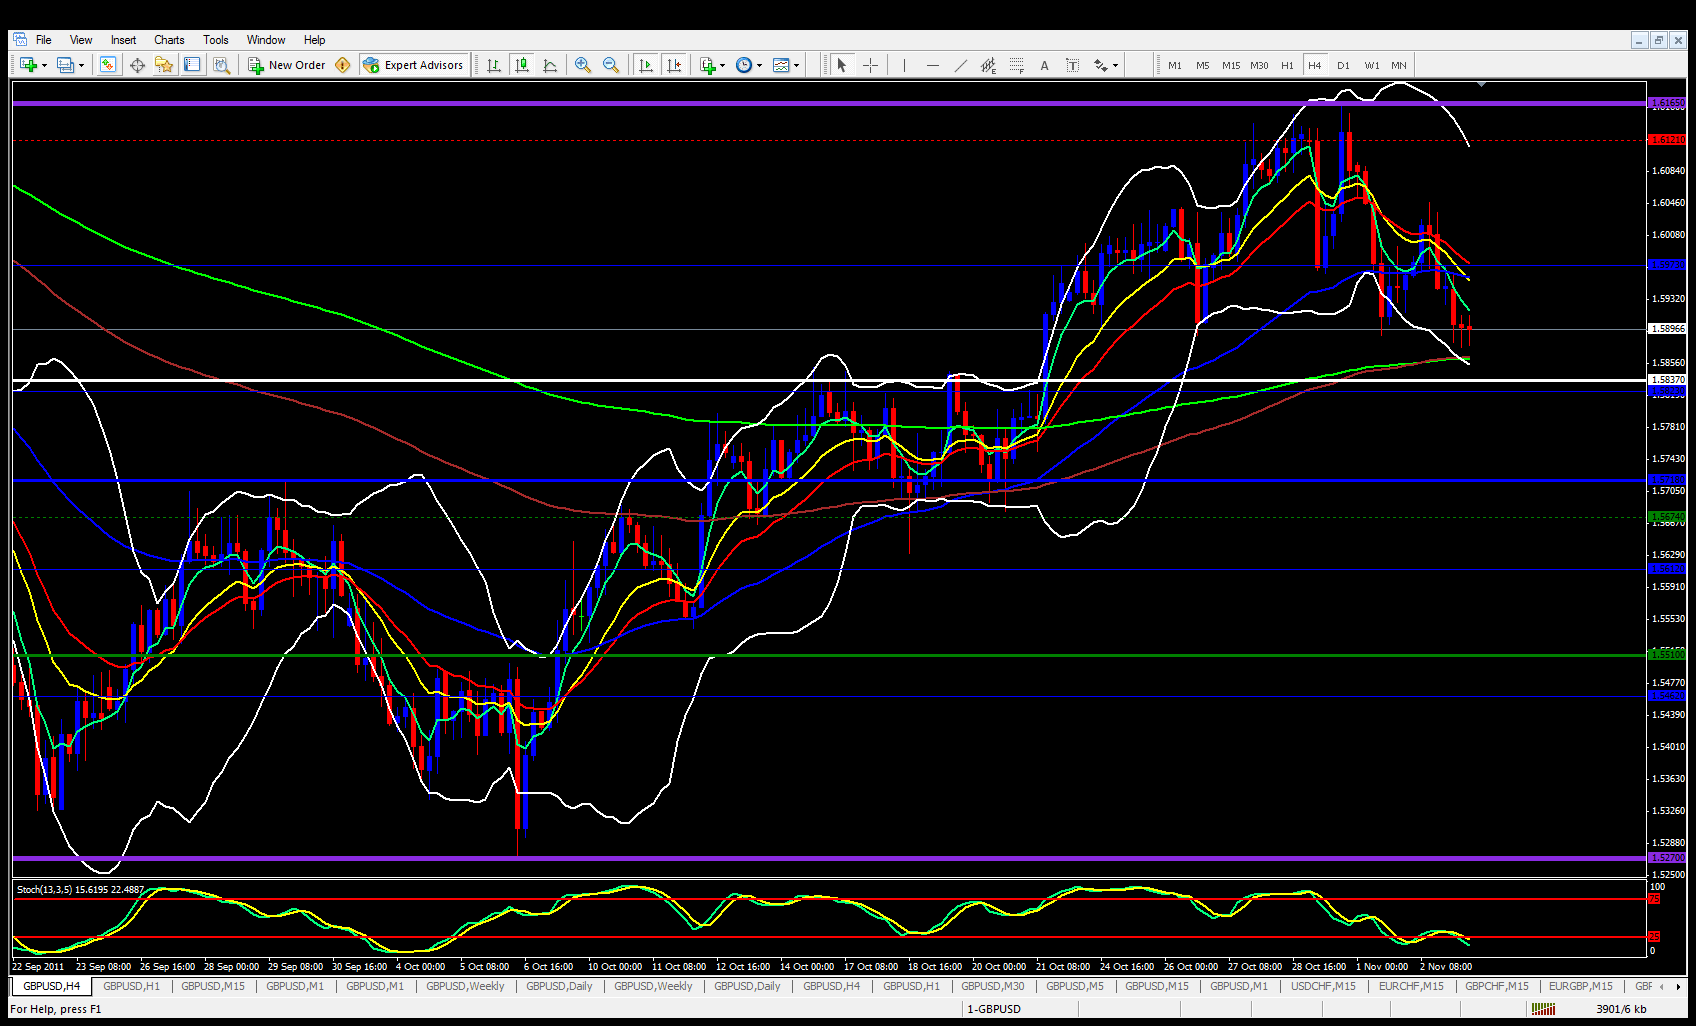Click the connection status bars indicator
This screenshot has width=1696, height=1026.
click(1543, 1009)
